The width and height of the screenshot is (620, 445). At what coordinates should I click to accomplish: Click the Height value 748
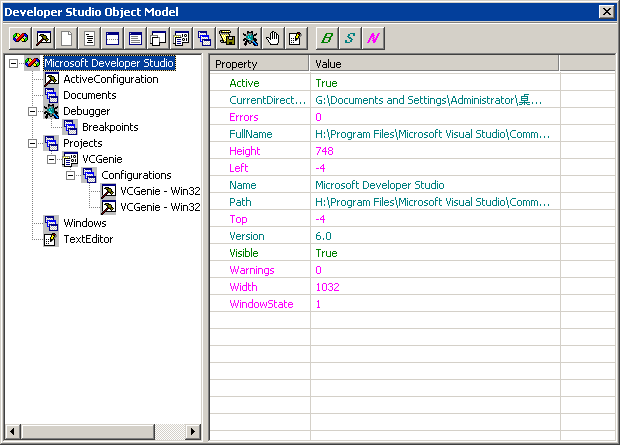pos(324,151)
